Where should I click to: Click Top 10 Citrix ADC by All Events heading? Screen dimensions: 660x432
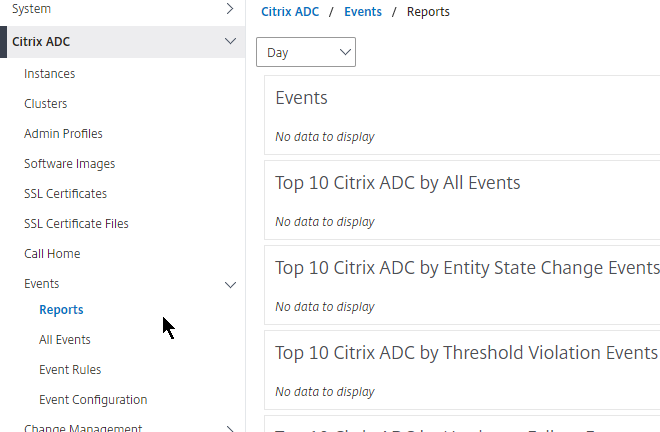pyautogui.click(x=398, y=183)
